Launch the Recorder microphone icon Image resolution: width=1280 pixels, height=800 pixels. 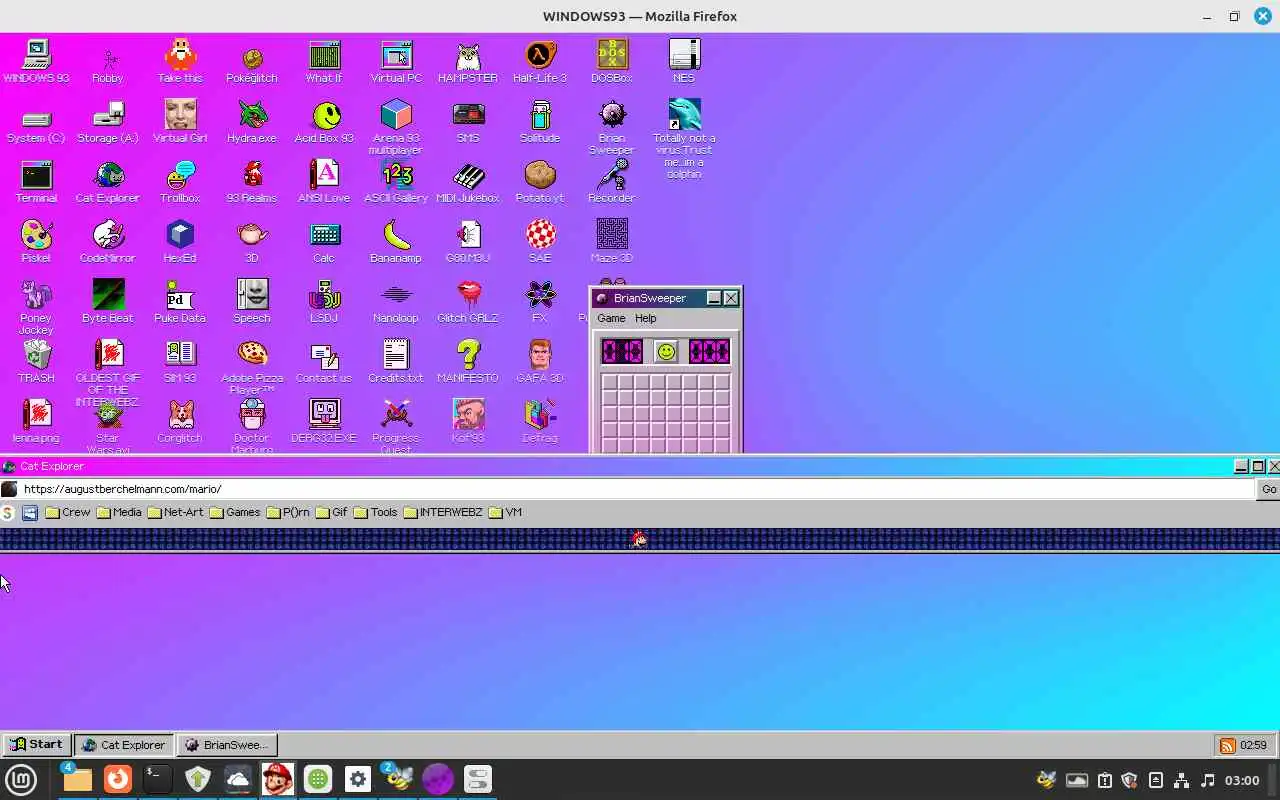(612, 182)
